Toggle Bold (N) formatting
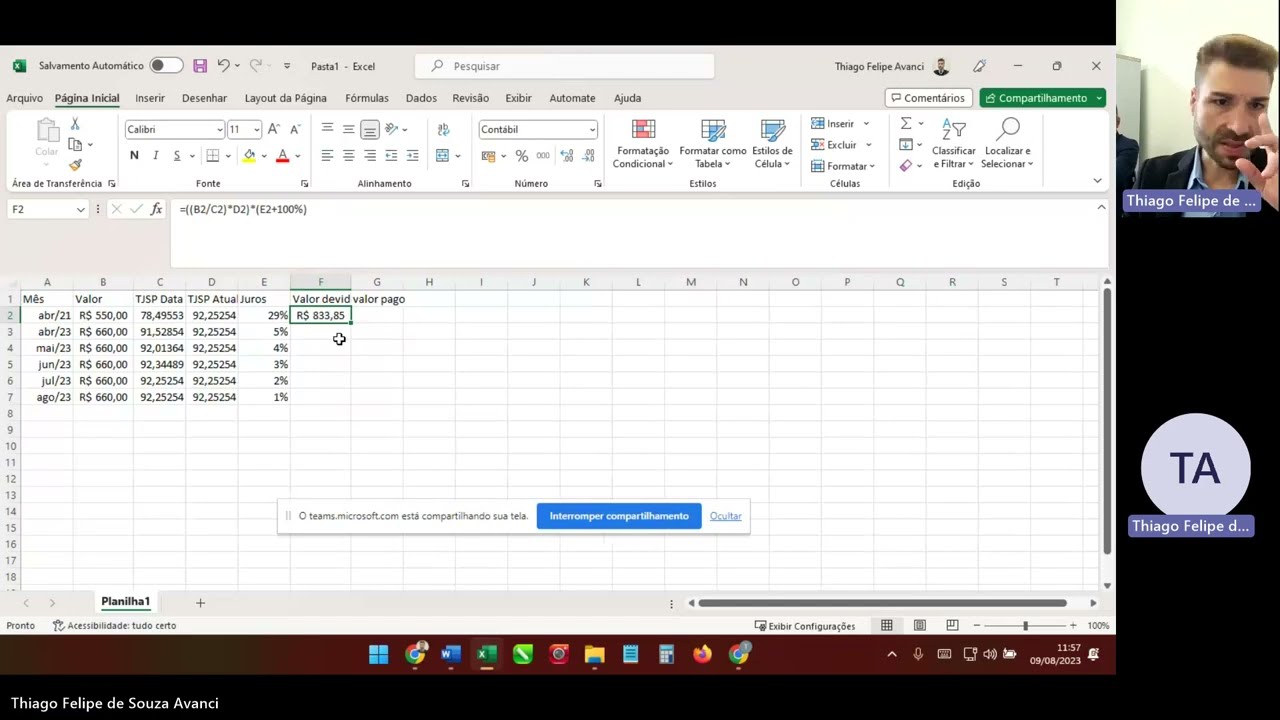 click(134, 156)
